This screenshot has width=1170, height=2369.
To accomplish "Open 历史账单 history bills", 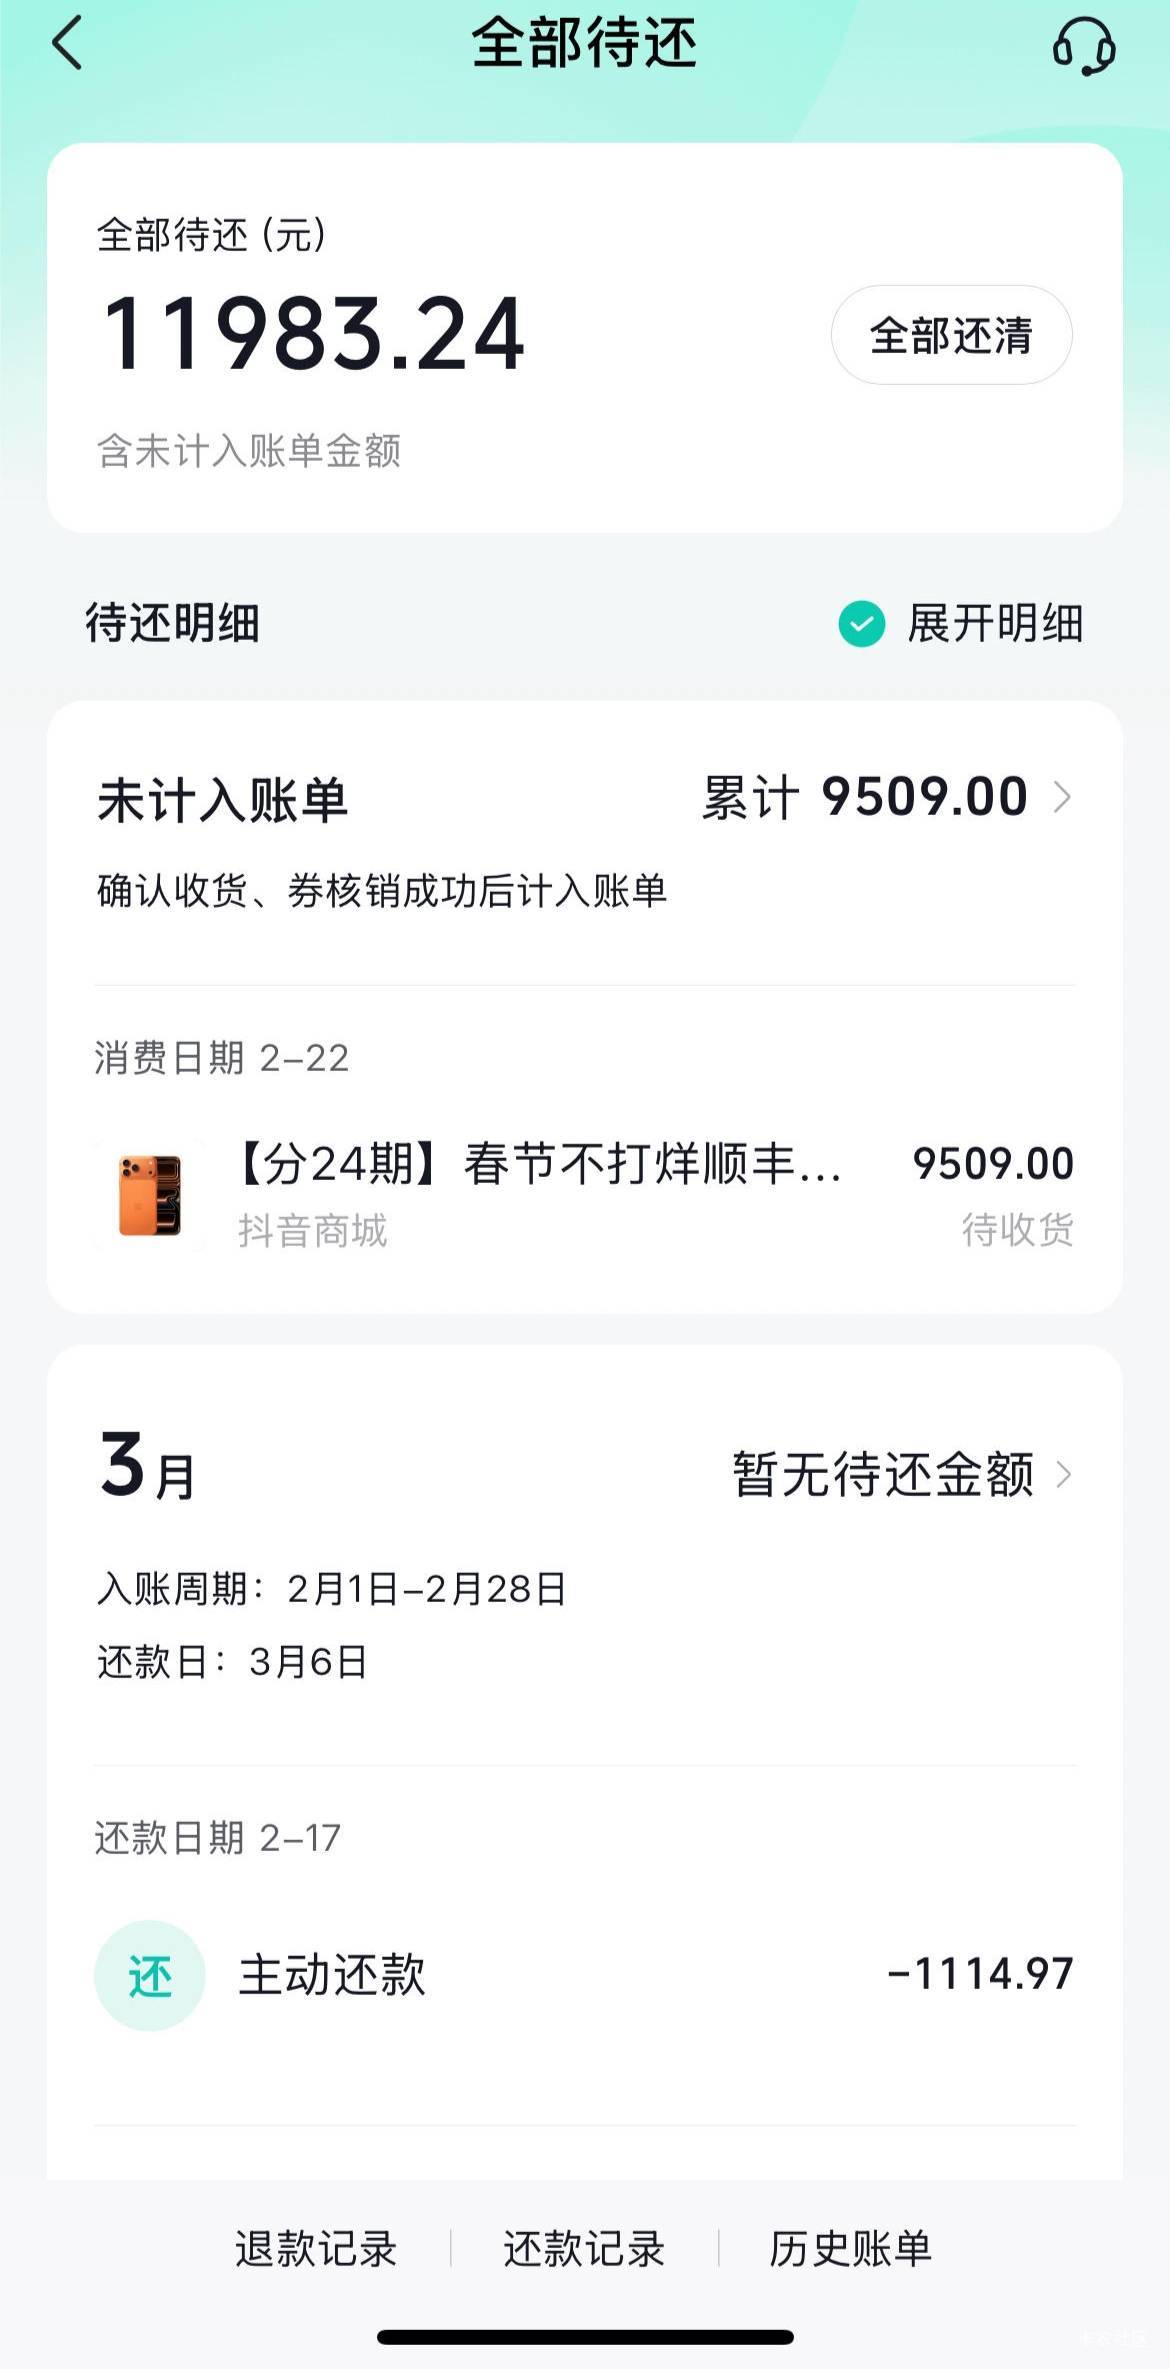I will click(x=850, y=2249).
